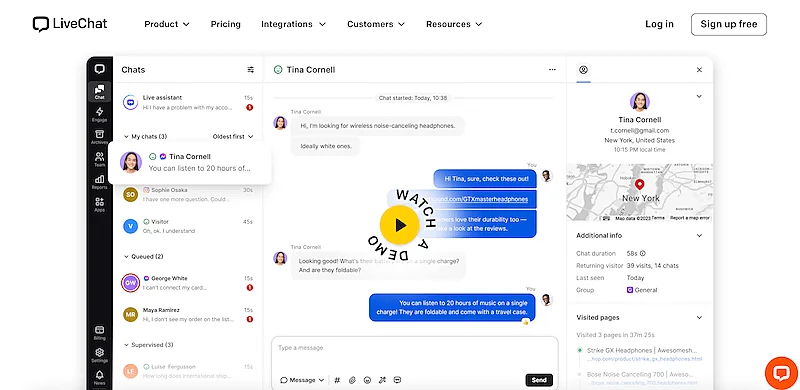Open the emoji picker
This screenshot has height=390, width=800.
pyautogui.click(x=367, y=380)
